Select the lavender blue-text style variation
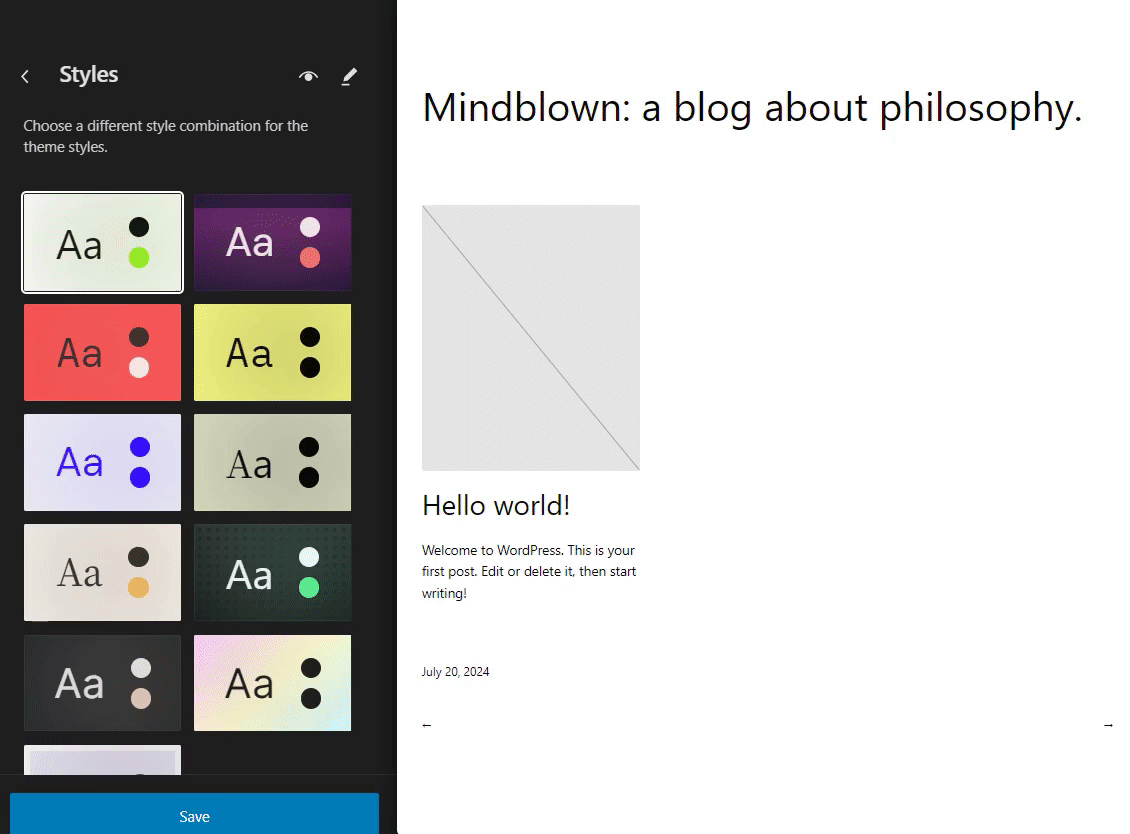This screenshot has width=1130, height=834. [x=102, y=463]
